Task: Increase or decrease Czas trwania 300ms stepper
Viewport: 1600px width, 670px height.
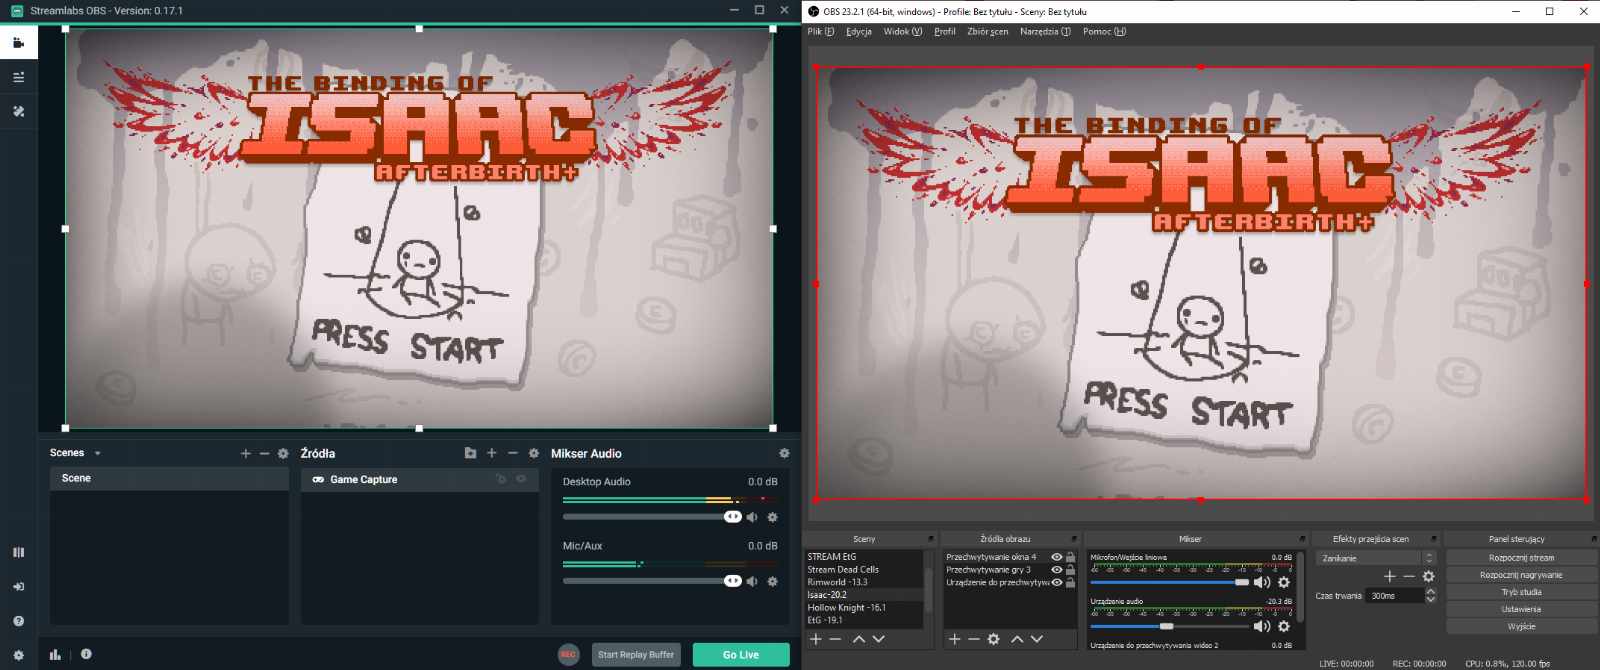Action: click(x=1431, y=595)
